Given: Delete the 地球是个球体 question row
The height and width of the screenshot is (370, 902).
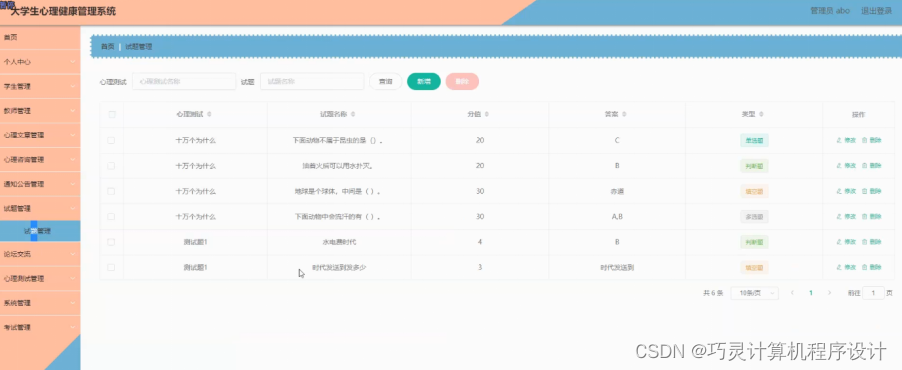Looking at the screenshot, I should click(x=872, y=191).
